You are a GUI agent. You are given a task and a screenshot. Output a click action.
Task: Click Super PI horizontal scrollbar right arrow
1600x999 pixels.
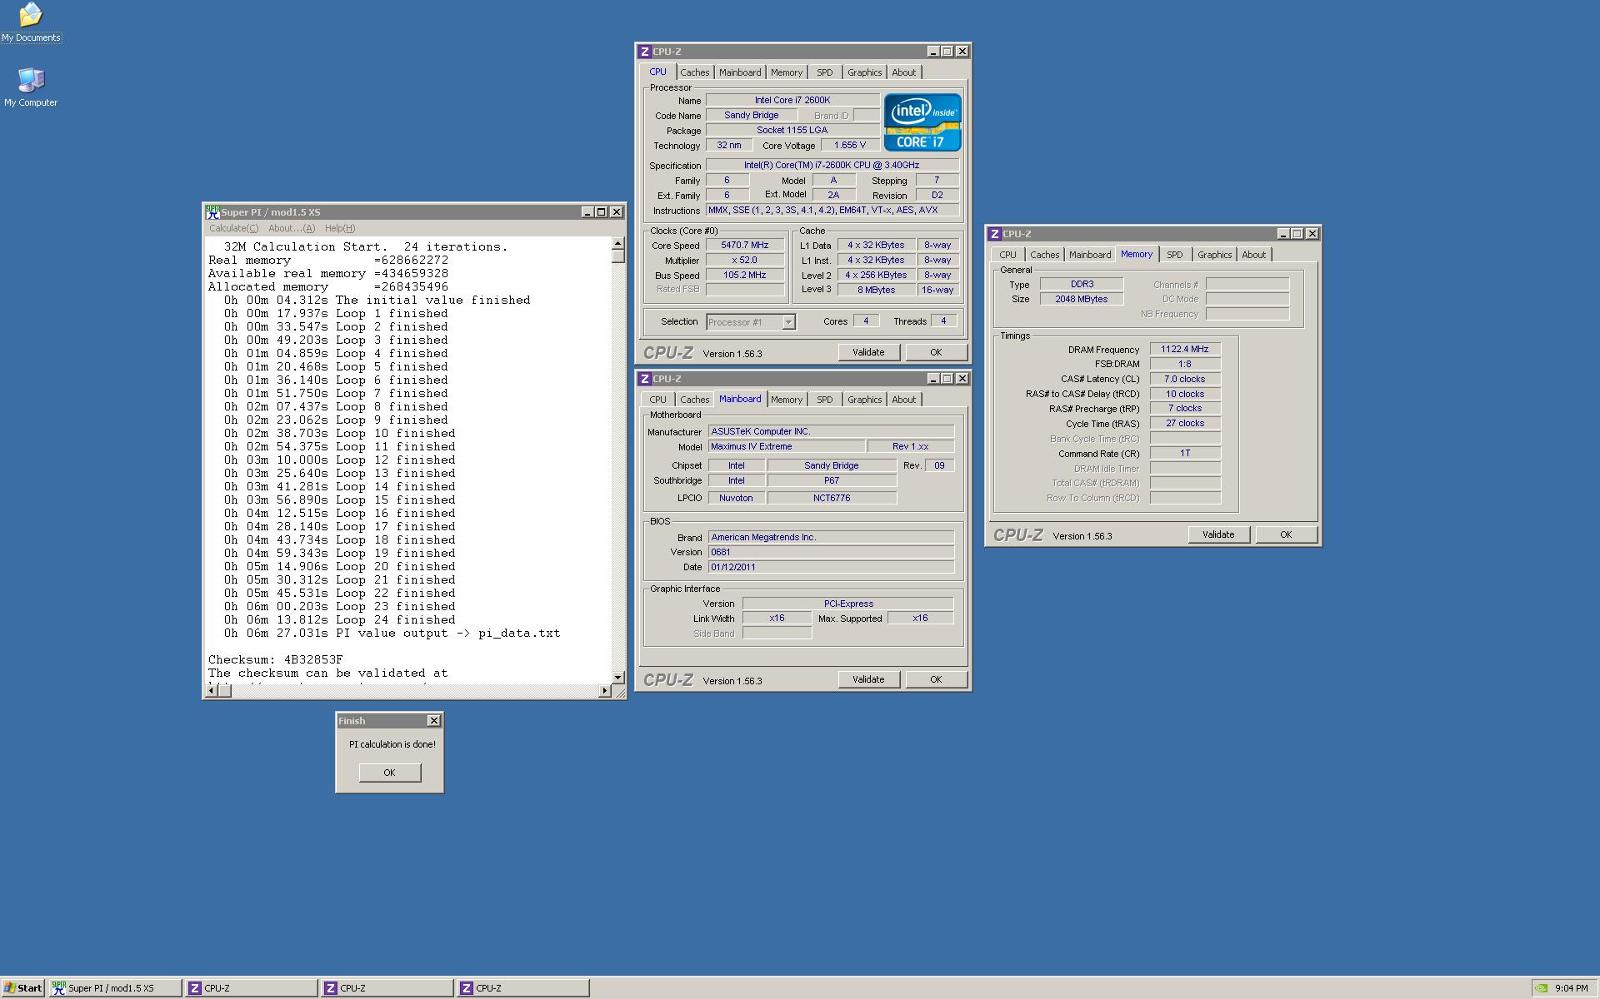point(605,690)
